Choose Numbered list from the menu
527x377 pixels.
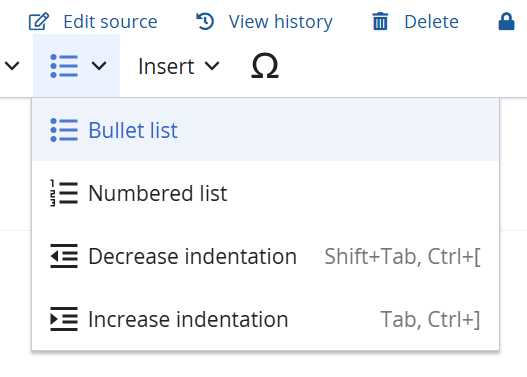coord(266,193)
